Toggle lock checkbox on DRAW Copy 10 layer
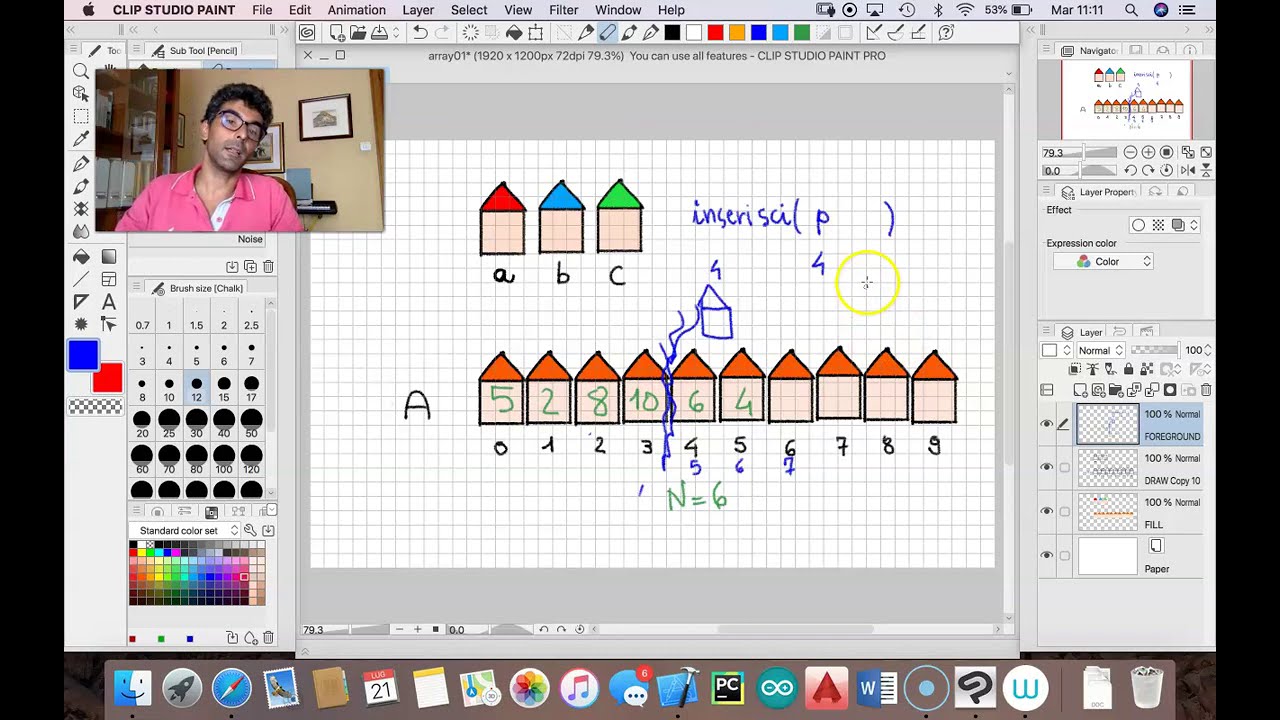The height and width of the screenshot is (720, 1280). (x=1064, y=468)
